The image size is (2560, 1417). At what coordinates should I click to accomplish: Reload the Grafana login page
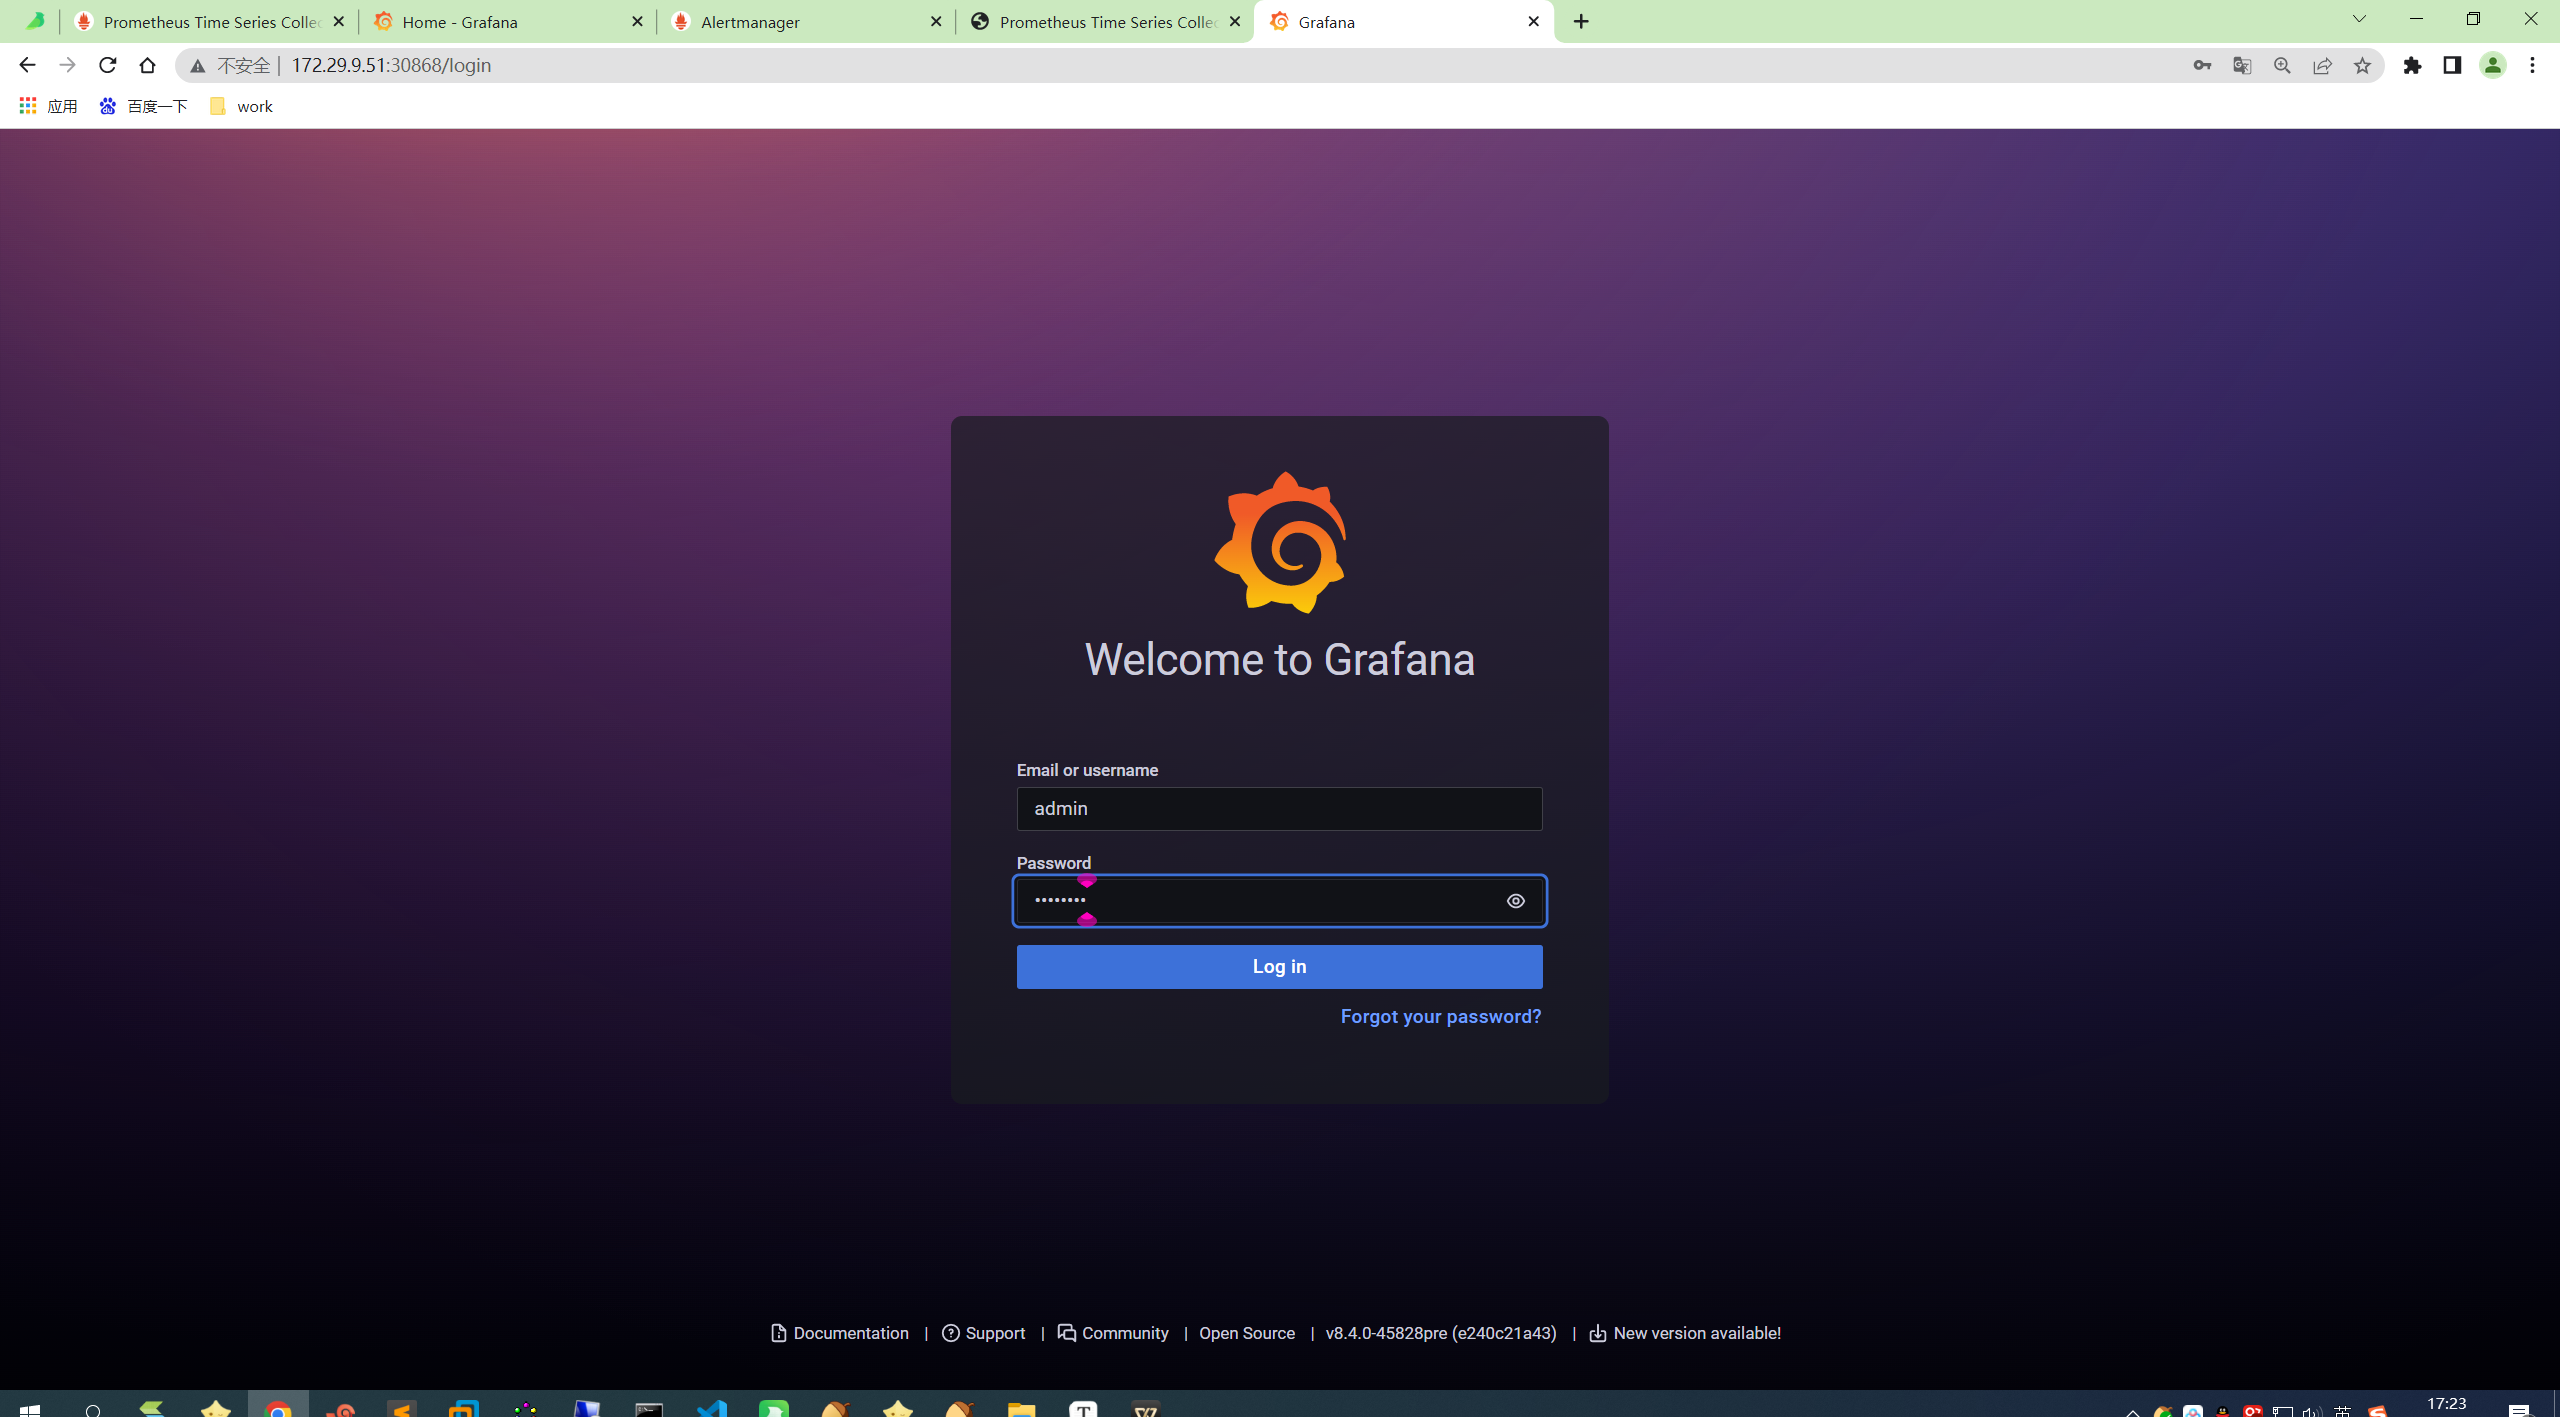click(x=107, y=65)
